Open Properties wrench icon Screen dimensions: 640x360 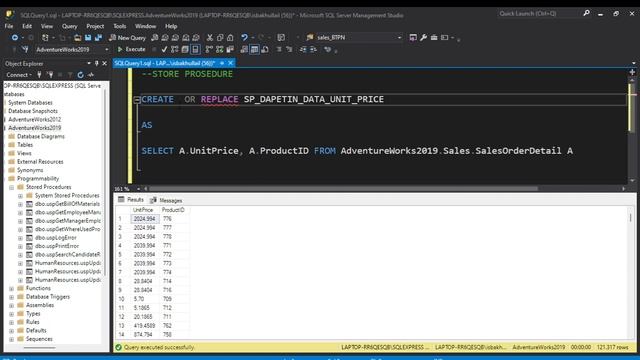coord(423,38)
